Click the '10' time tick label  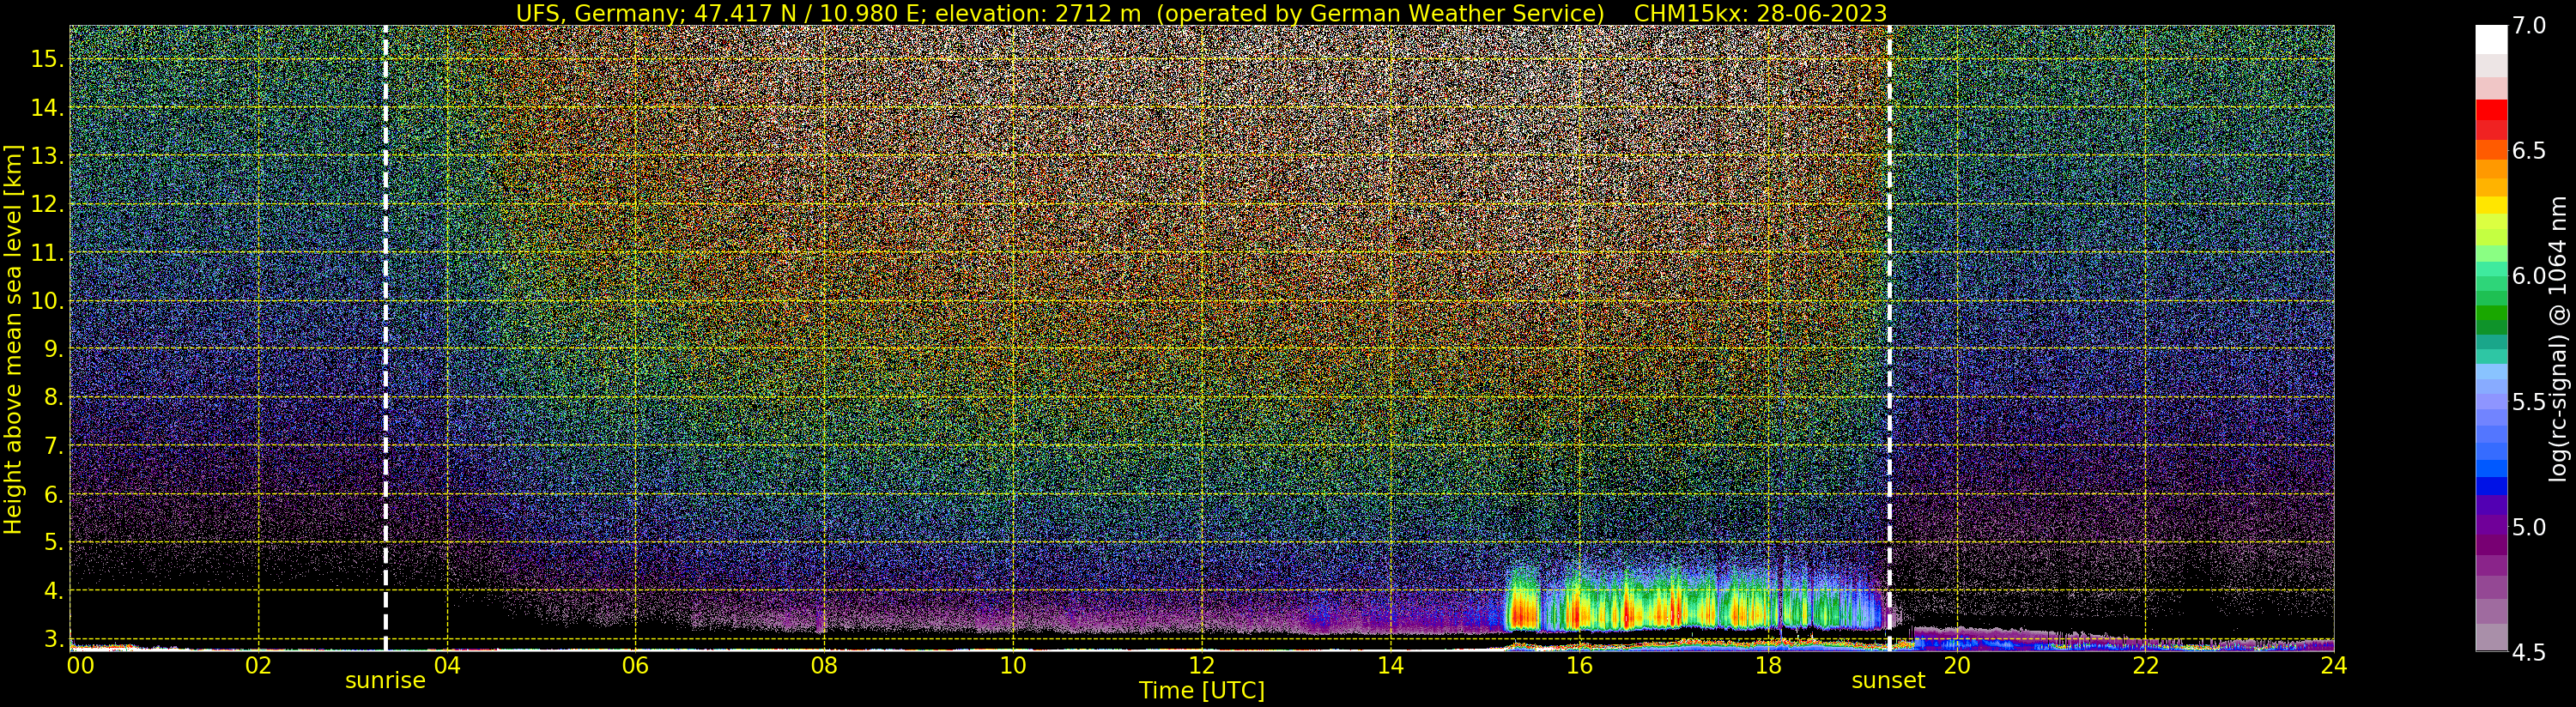pyautogui.click(x=1013, y=665)
